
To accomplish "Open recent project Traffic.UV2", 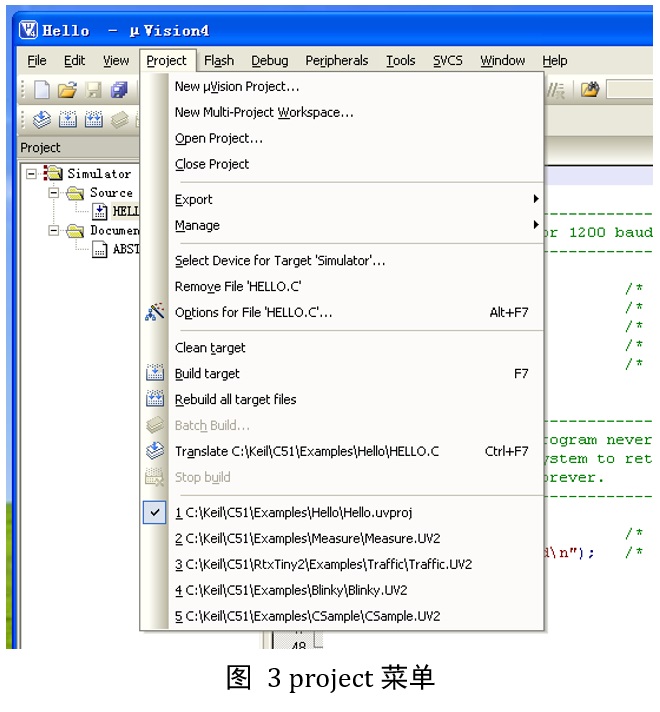I will point(342,564).
